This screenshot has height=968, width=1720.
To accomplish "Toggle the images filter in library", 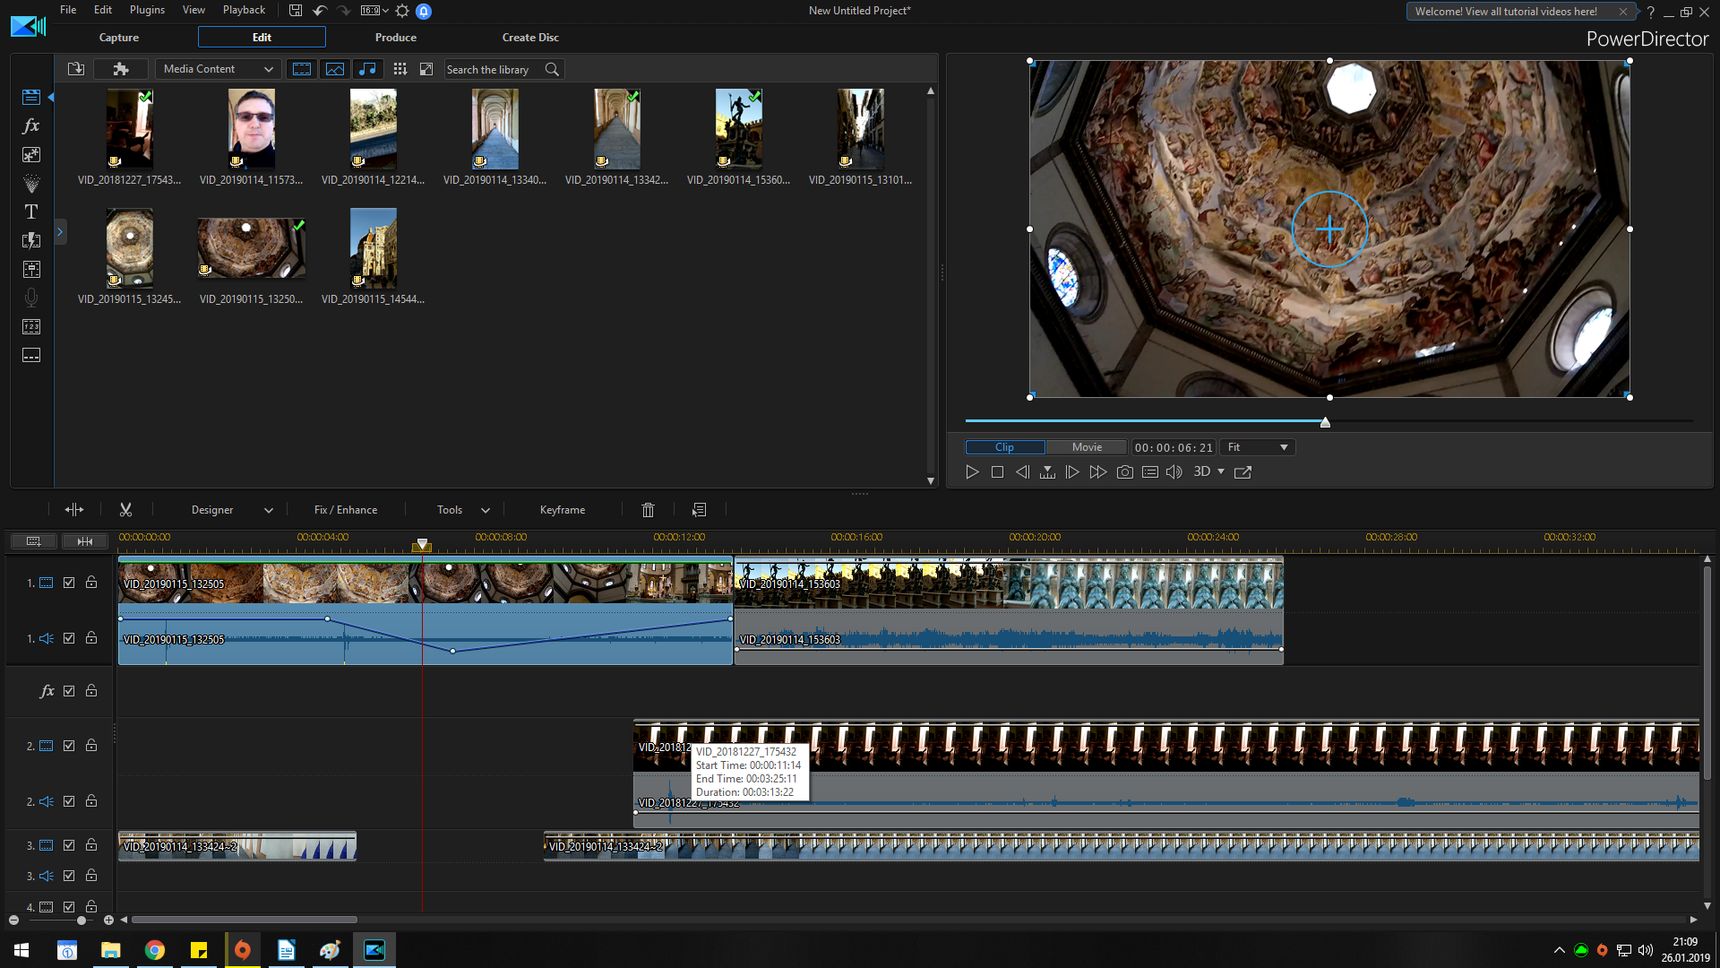I will pyautogui.click(x=335, y=69).
